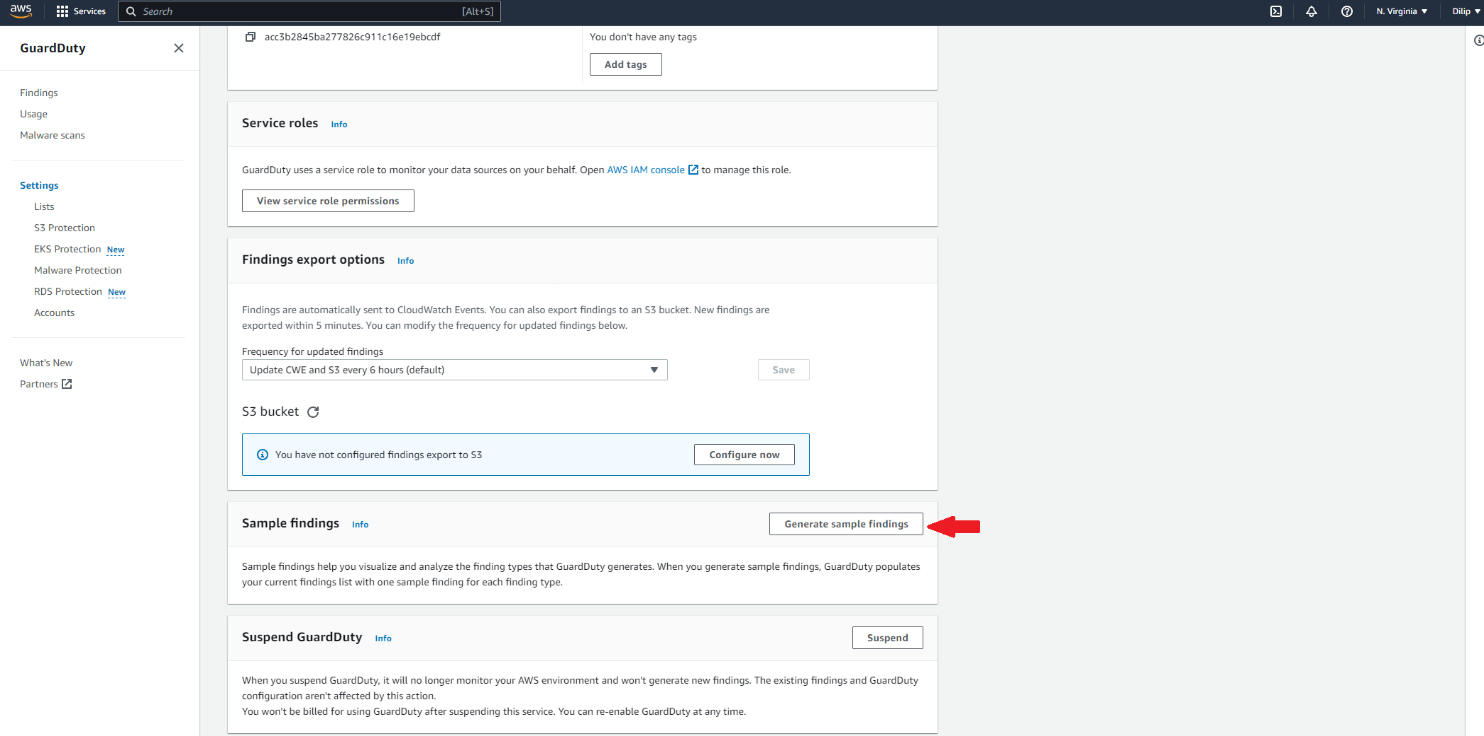Click Add tags button
The width and height of the screenshot is (1484, 736).
[625, 65]
